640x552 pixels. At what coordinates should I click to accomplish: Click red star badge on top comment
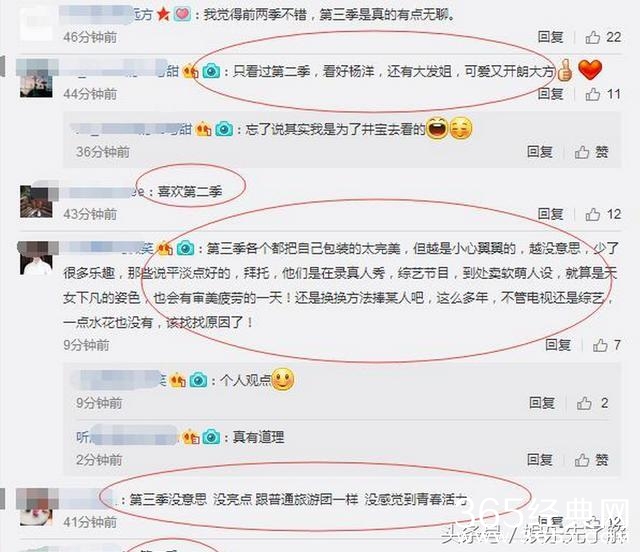tap(163, 15)
